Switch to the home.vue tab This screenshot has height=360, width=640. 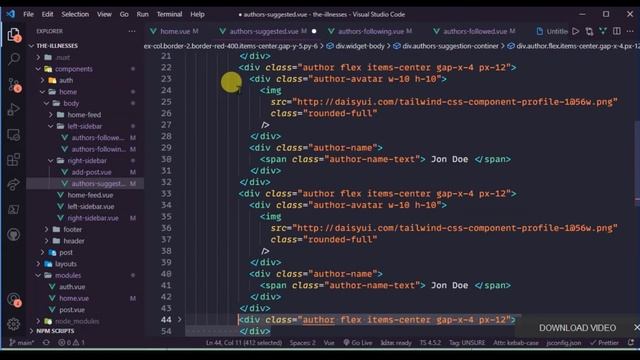174,31
